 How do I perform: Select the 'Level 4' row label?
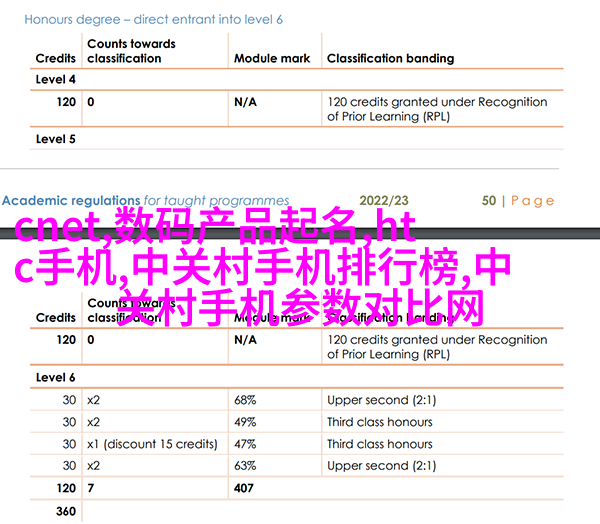click(55, 79)
